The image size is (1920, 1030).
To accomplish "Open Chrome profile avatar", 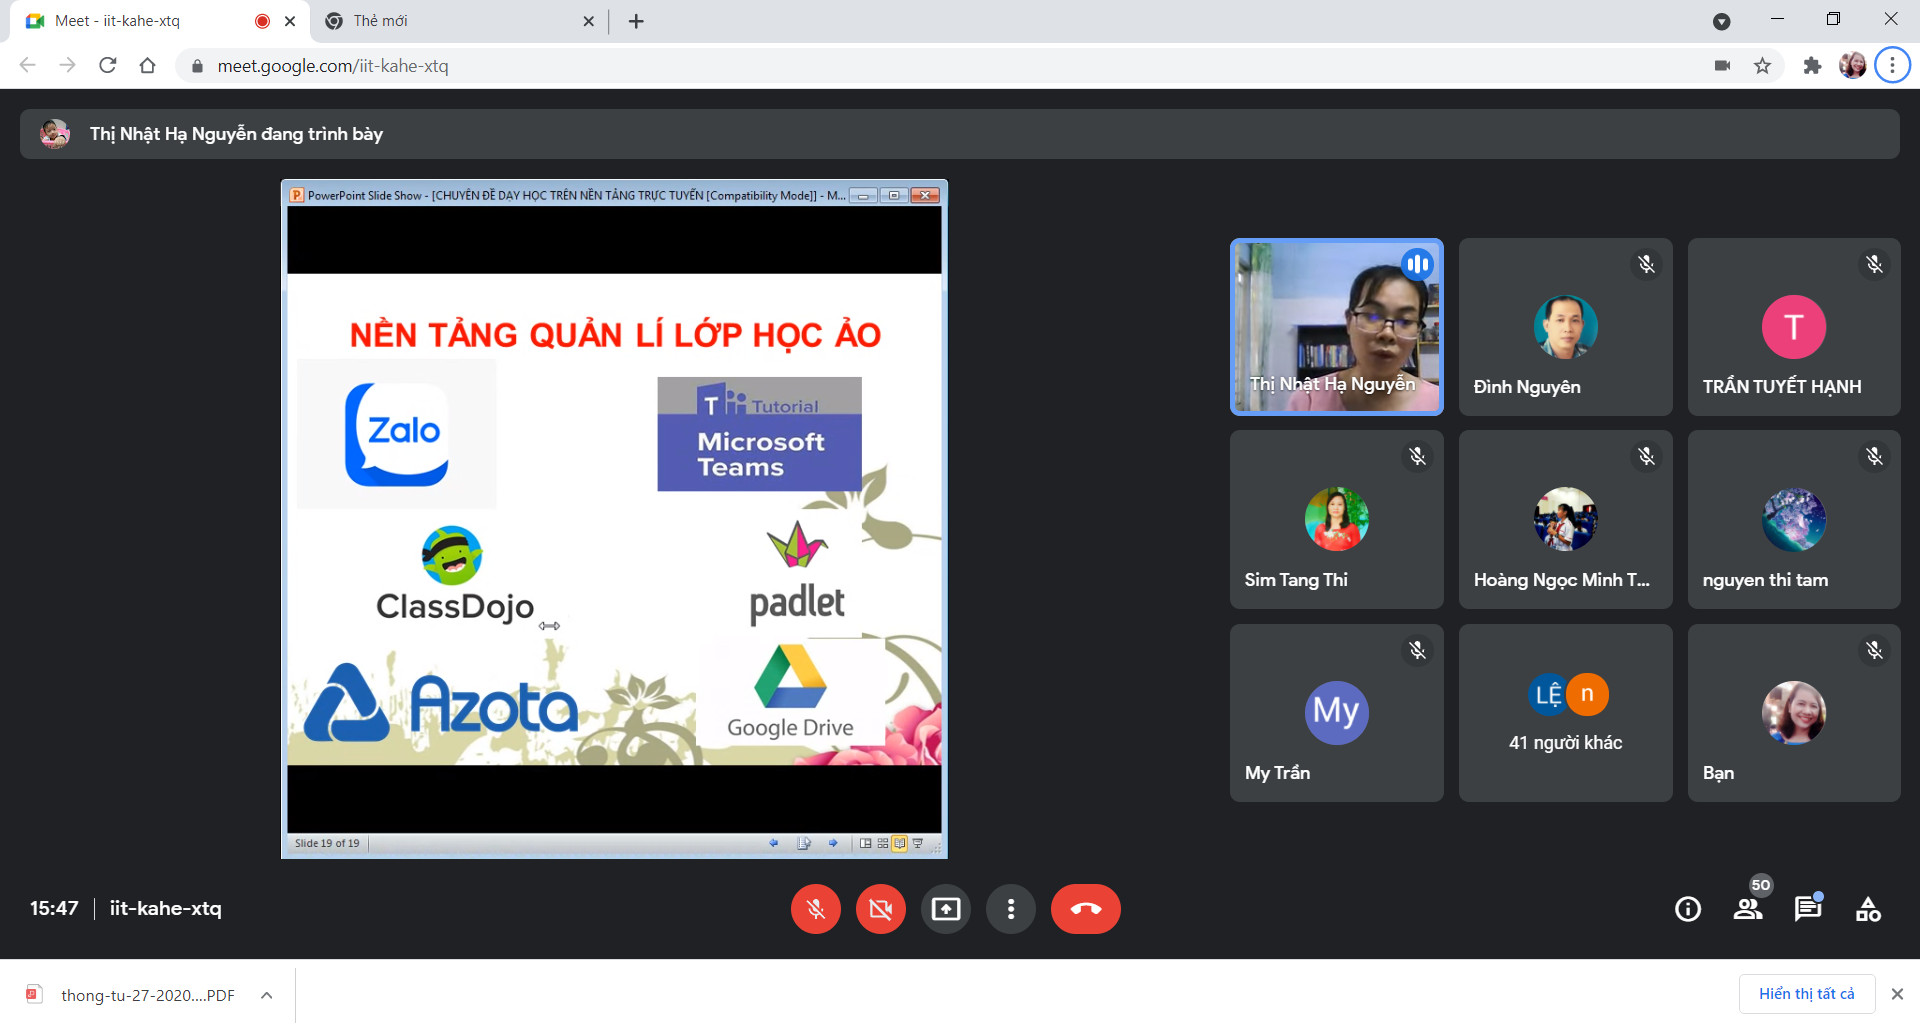I will [1852, 66].
